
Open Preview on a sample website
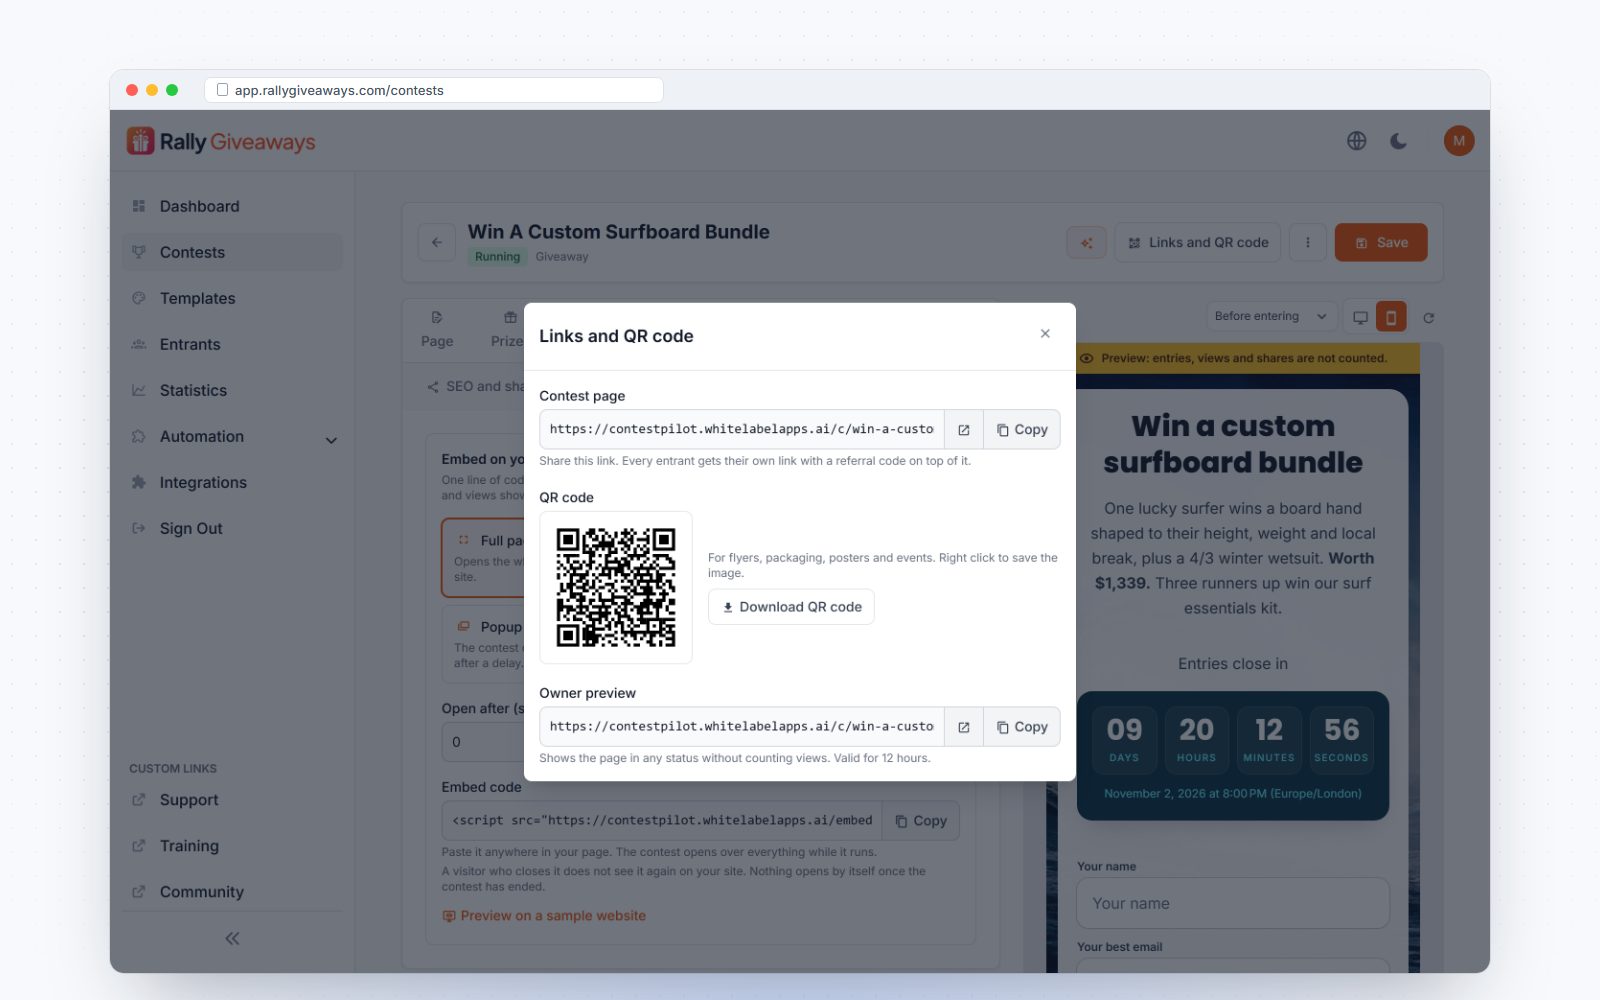point(544,916)
